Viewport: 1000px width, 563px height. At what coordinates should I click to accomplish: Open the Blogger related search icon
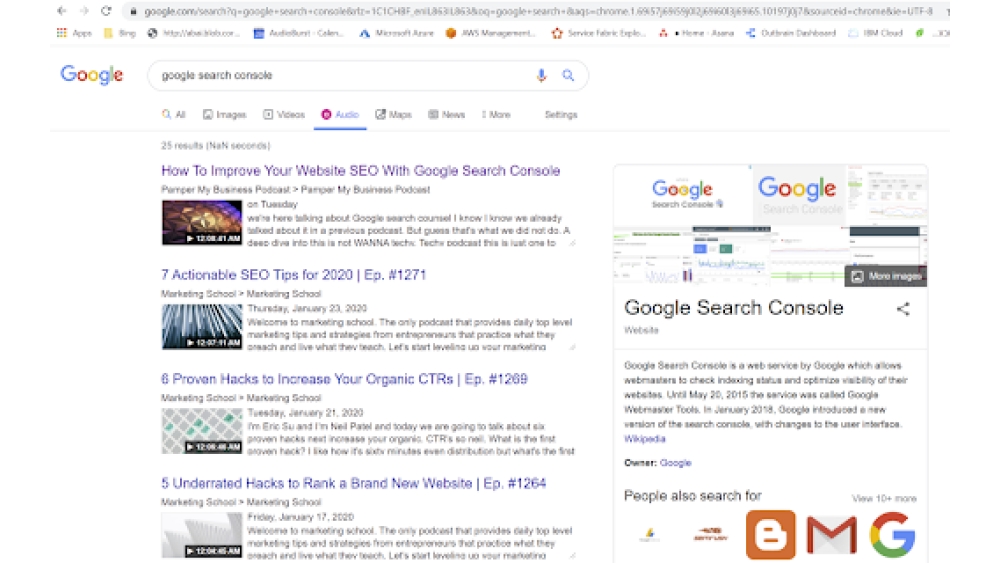pos(770,534)
